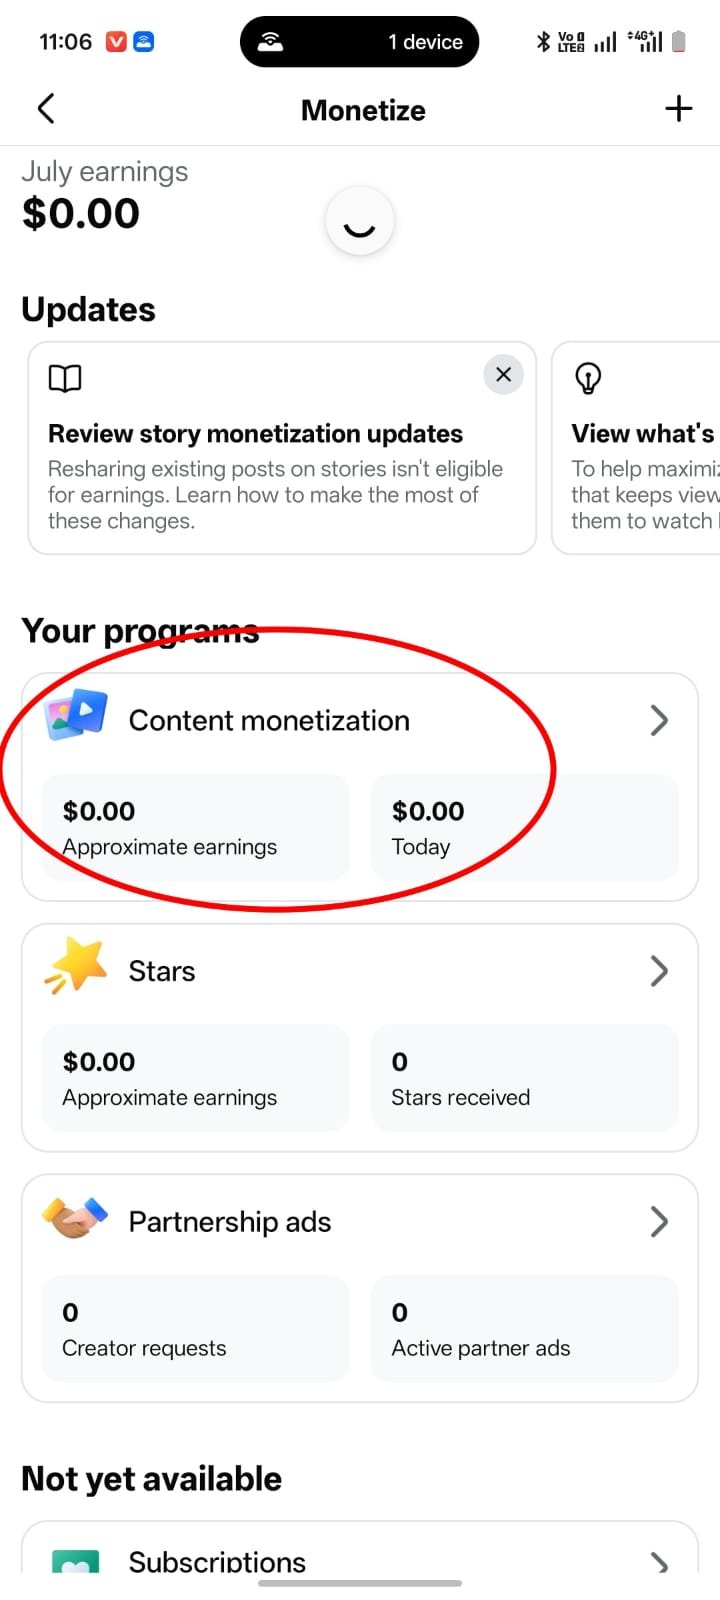720x1600 pixels.
Task: Expand Subscriptions using its chevron
Action: point(659,1562)
